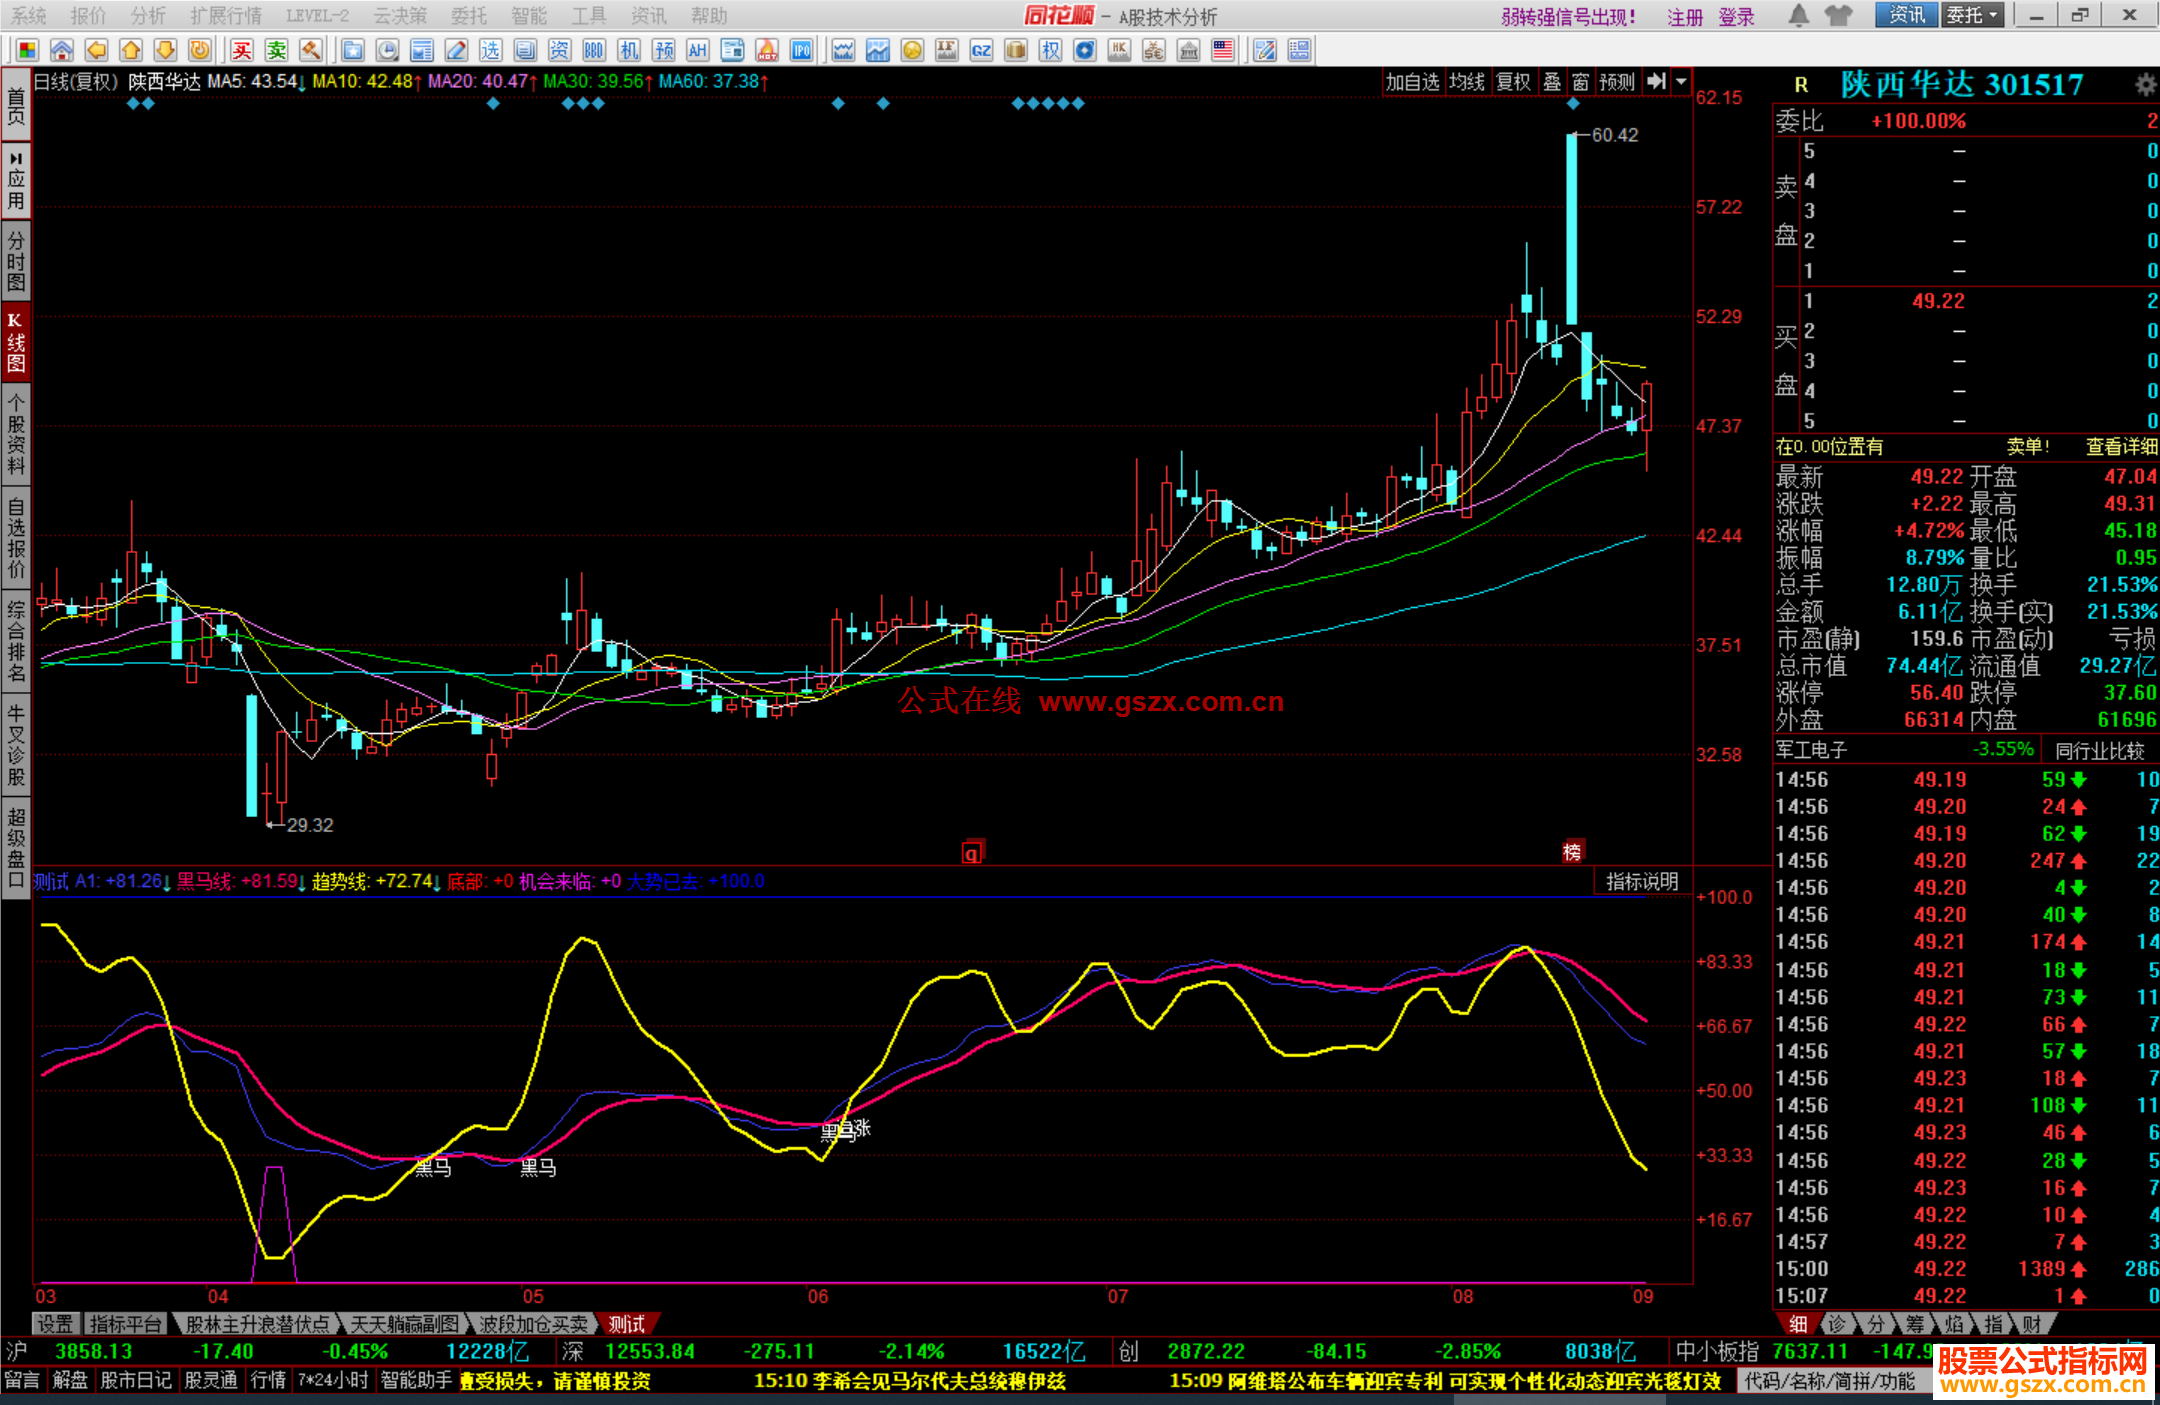Click the home house toolbar icon
The width and height of the screenshot is (2160, 1405).
pyautogui.click(x=62, y=50)
